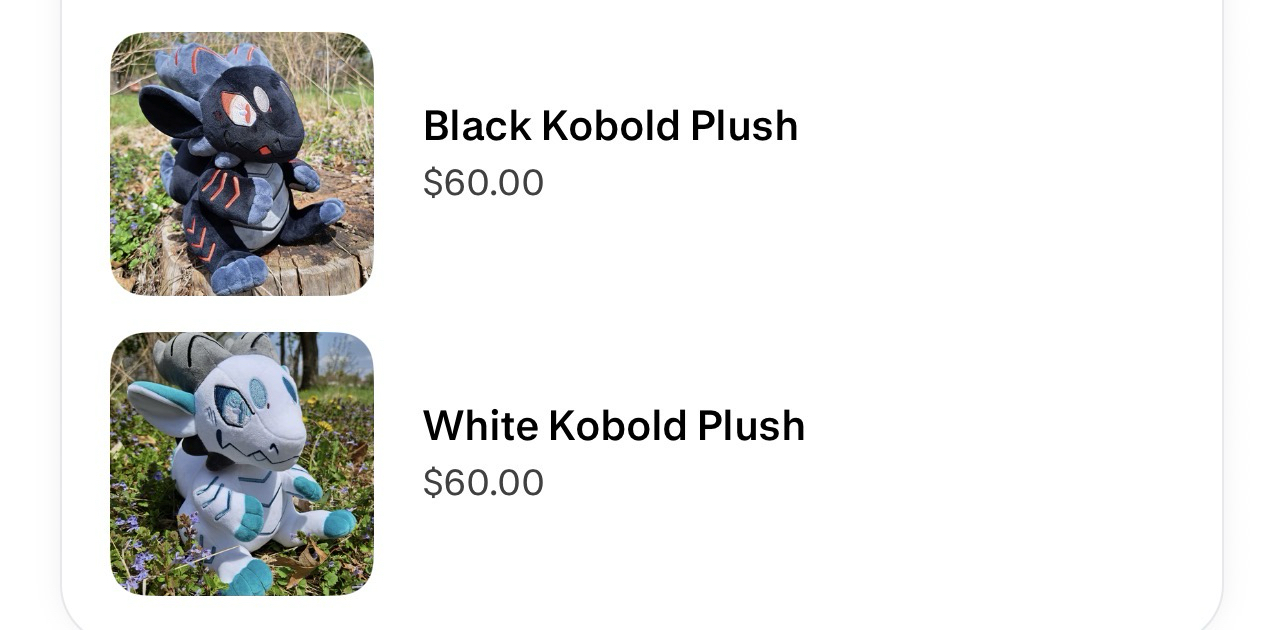Screen dimensions: 1284x630
Task: Click the black plush's dark ear
Action: pyautogui.click(x=165, y=108)
